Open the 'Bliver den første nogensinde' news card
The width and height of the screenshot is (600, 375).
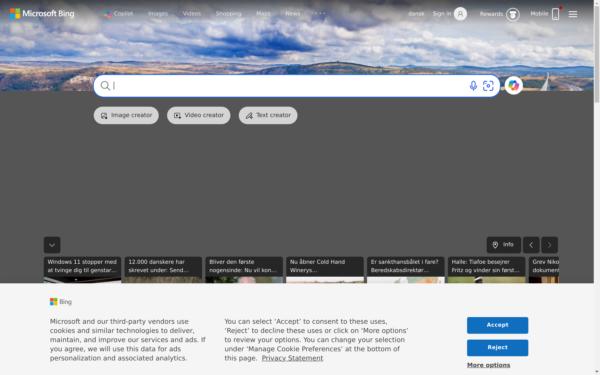click(x=244, y=270)
